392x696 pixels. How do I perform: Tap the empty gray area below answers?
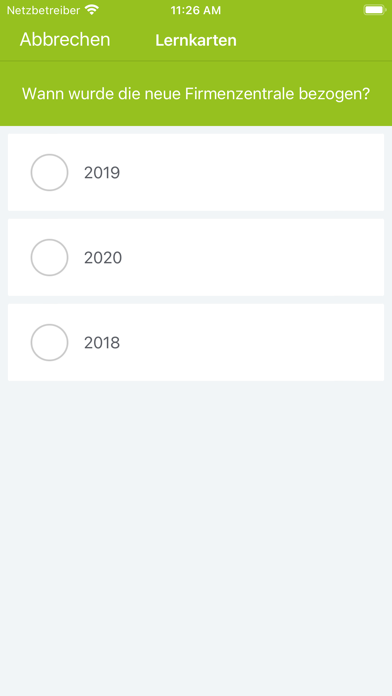click(x=196, y=533)
